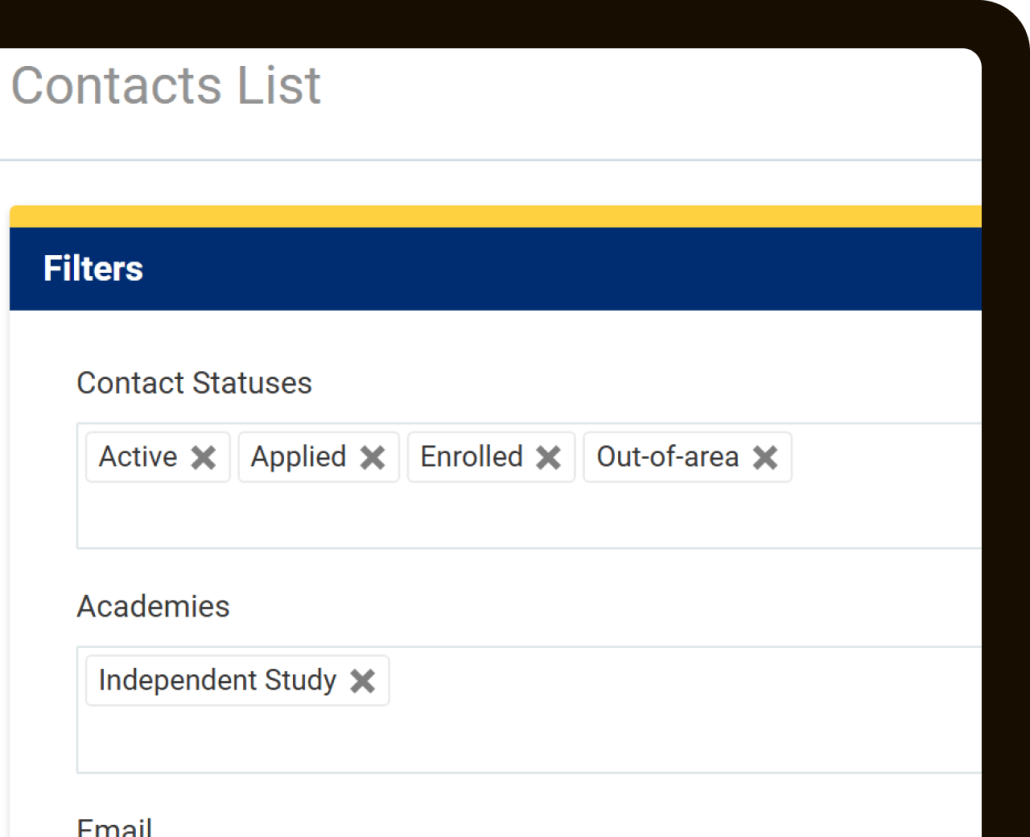Click the Academies section label

click(x=154, y=606)
